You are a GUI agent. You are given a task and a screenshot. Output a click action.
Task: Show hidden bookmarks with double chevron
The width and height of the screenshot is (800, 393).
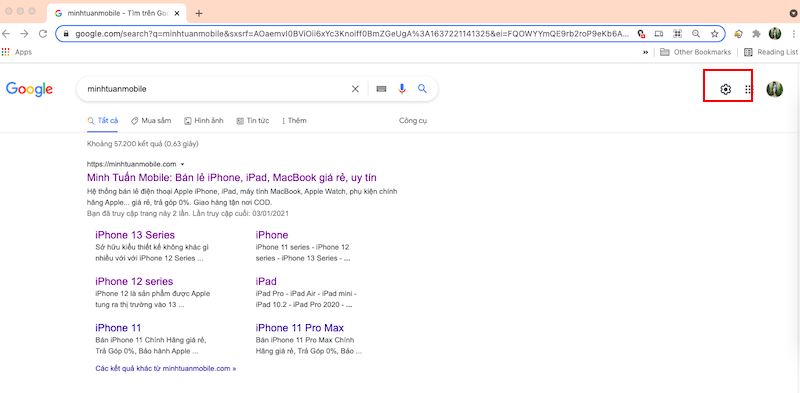pos(645,52)
